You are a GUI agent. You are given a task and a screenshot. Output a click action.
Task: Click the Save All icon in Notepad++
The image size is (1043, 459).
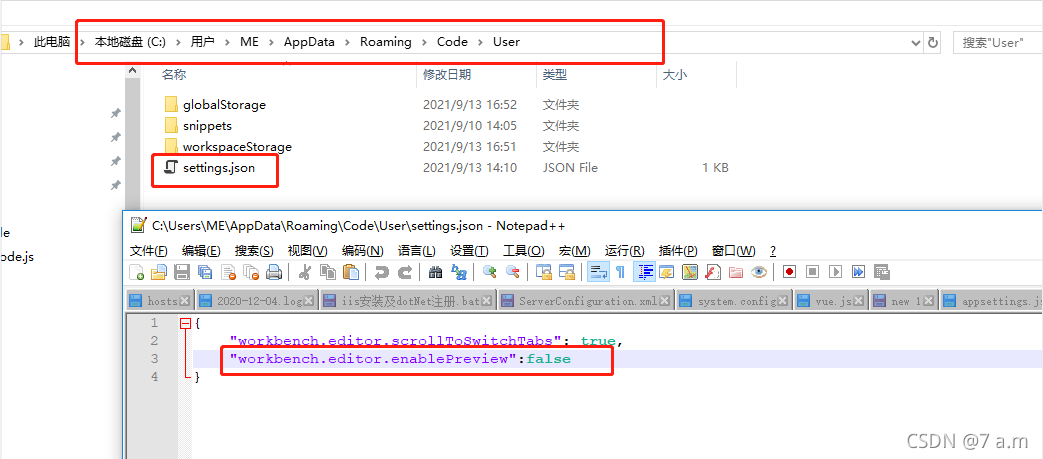pos(205,271)
